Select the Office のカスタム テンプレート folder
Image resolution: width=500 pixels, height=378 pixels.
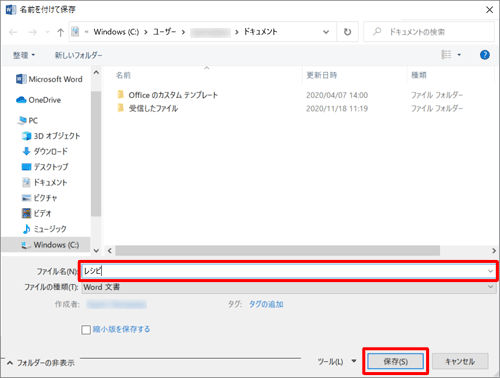click(168, 95)
